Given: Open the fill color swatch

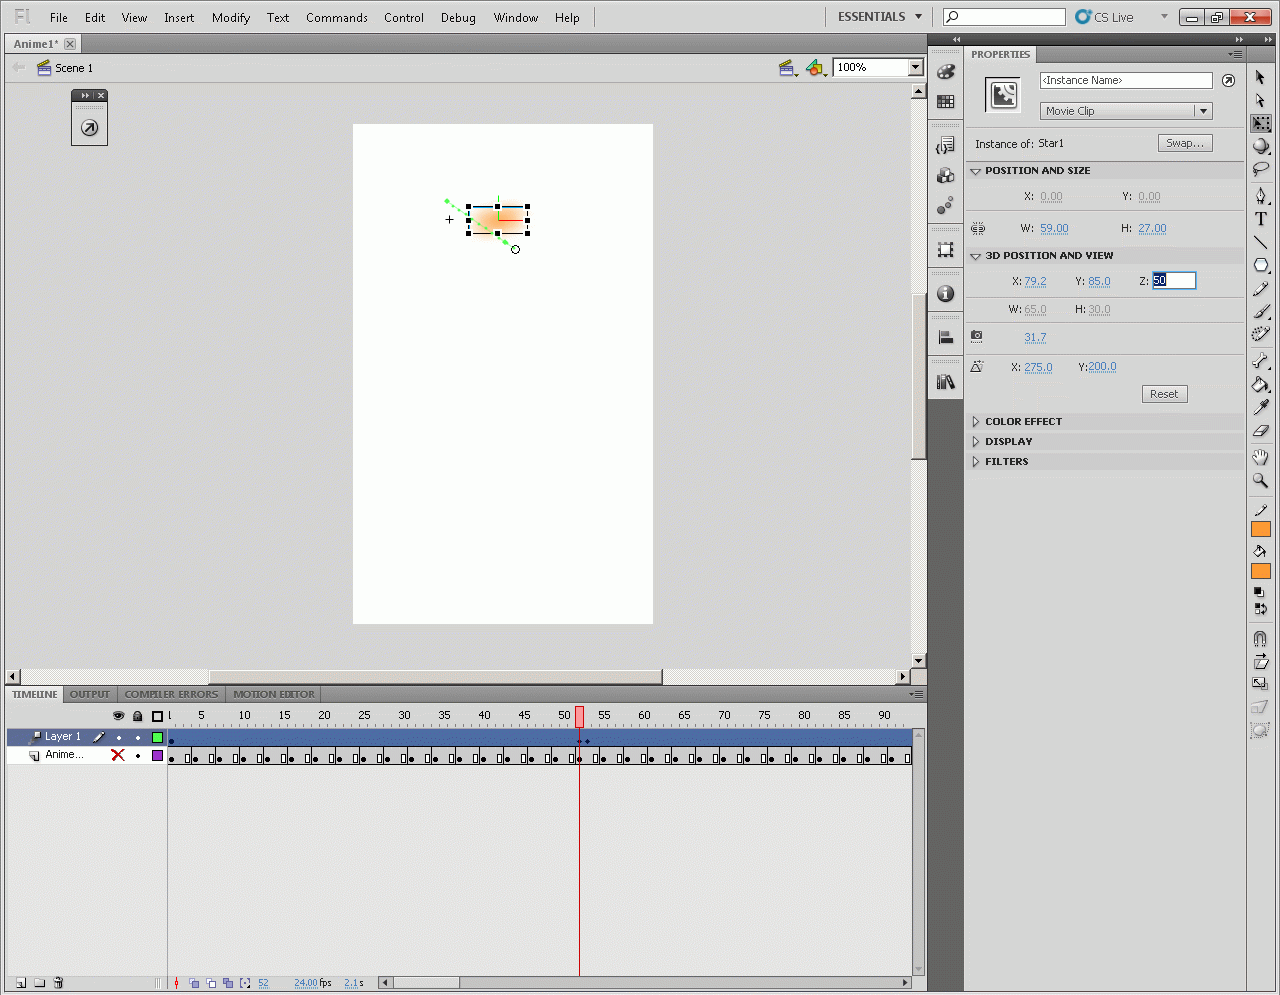Looking at the screenshot, I should click(1260, 571).
